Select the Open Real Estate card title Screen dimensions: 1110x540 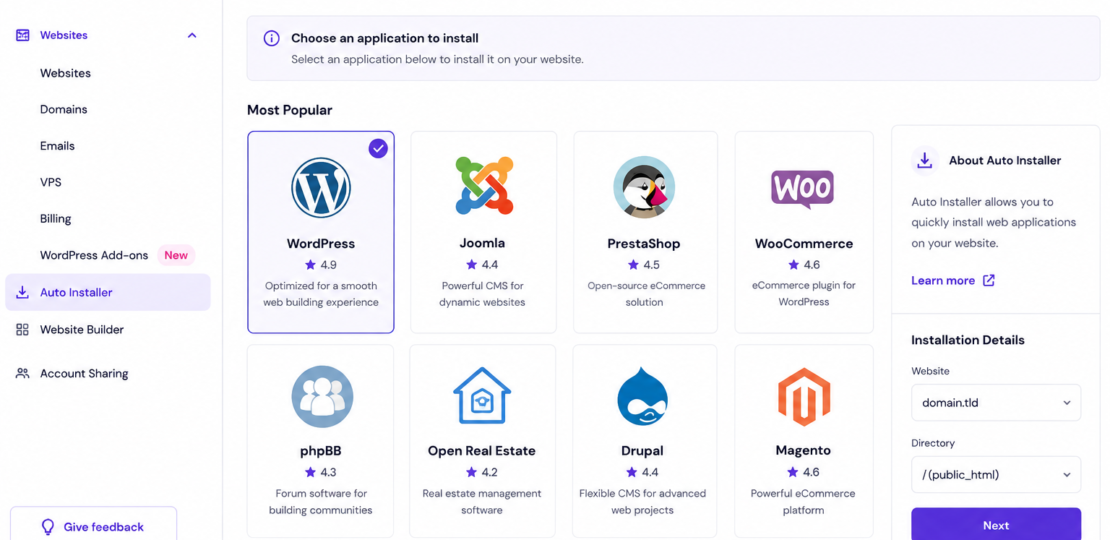click(x=481, y=450)
